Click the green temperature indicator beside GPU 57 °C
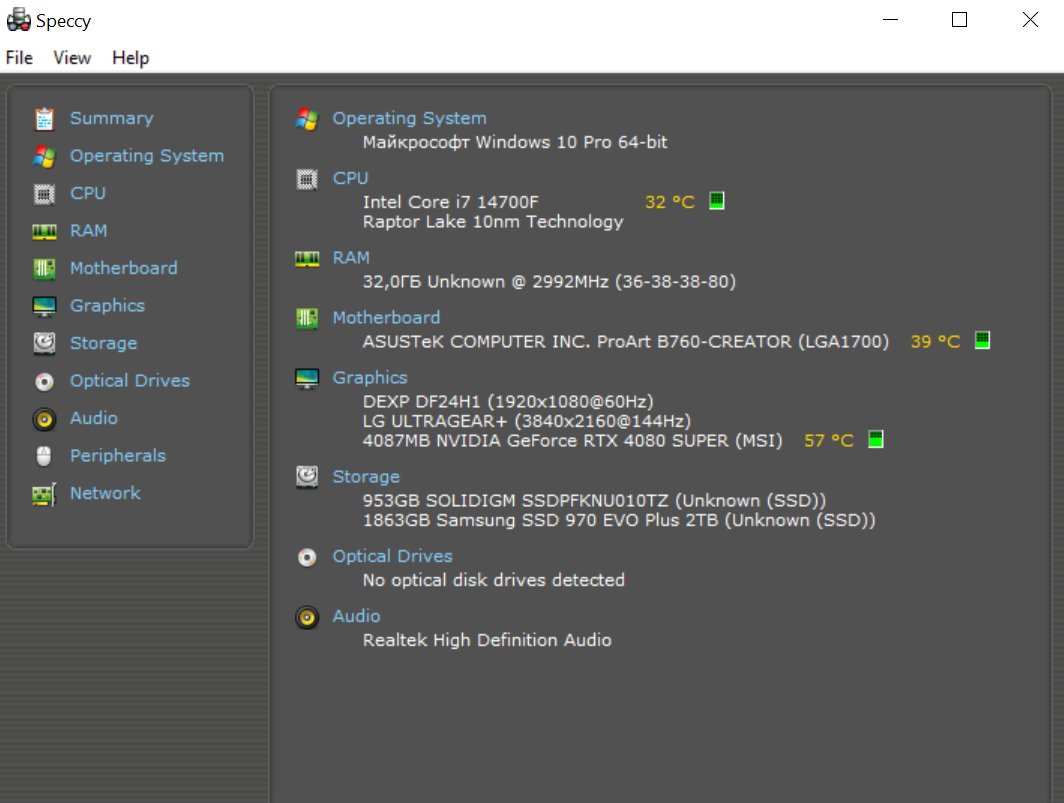Image resolution: width=1064 pixels, height=803 pixels. click(876, 439)
